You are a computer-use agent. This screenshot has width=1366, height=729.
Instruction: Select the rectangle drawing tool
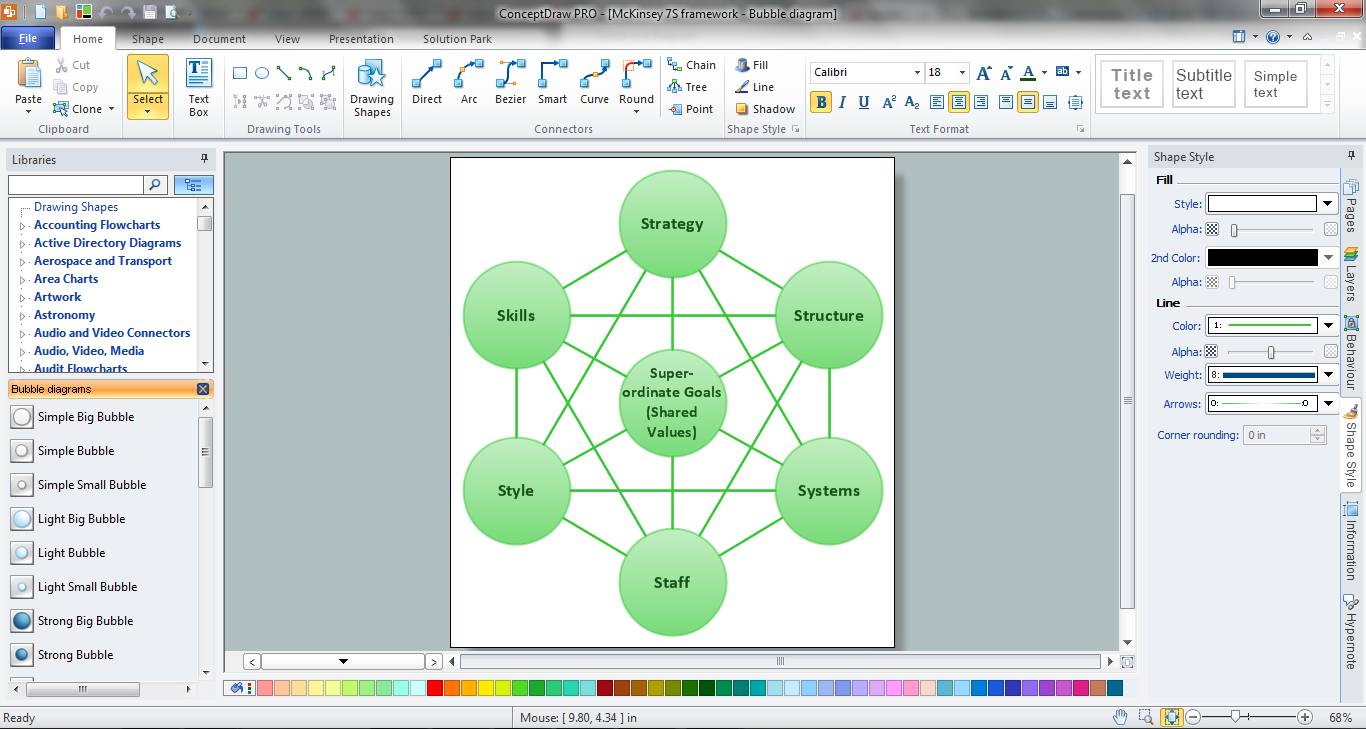240,72
